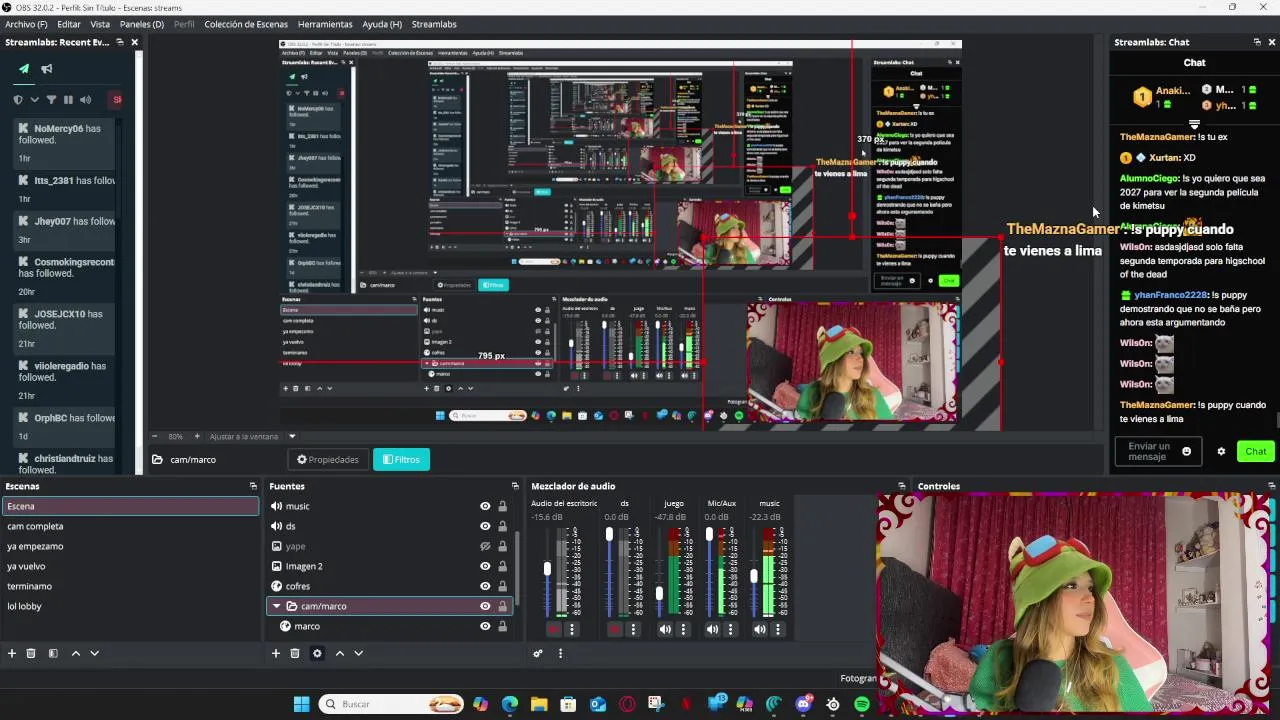Move the selected scene down
Screen dimensions: 1280x720
coord(94,653)
